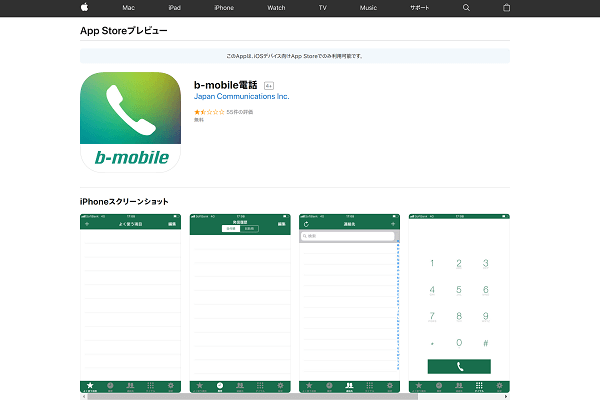Click the keypad tab icon in first screenshot

coord(150,387)
